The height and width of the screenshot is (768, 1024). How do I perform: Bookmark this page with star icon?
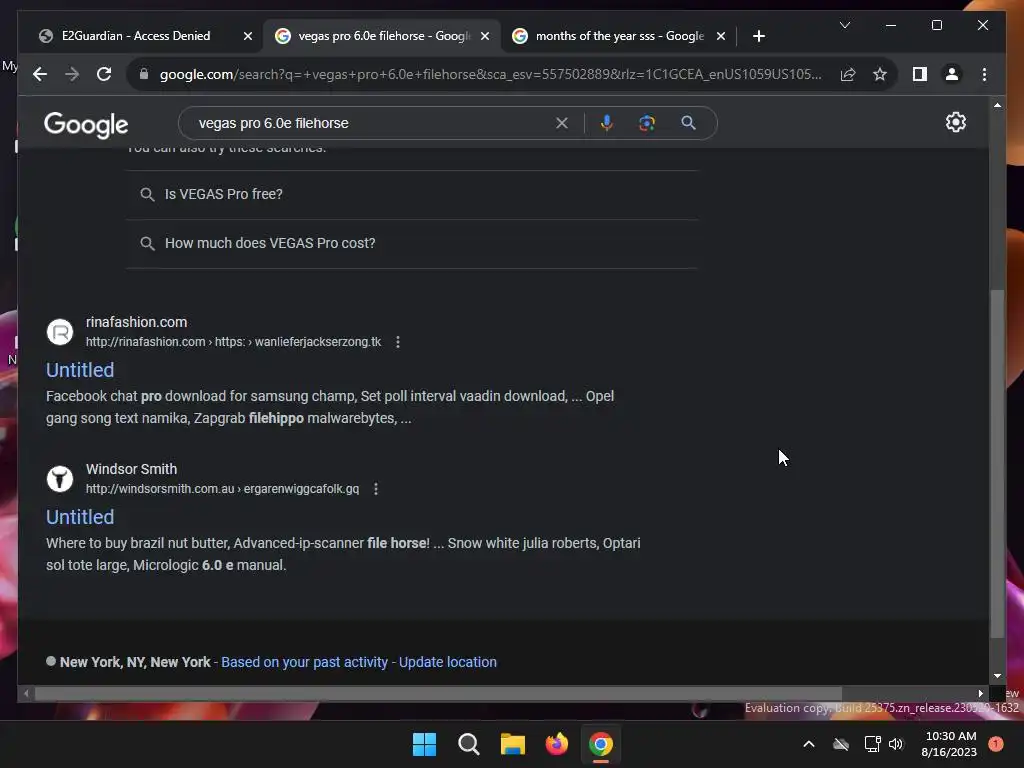click(x=880, y=74)
